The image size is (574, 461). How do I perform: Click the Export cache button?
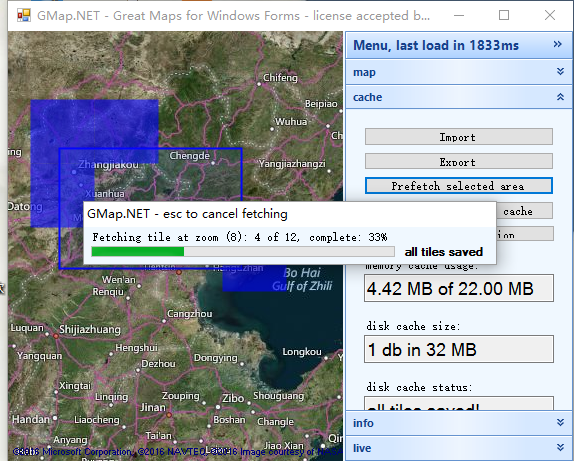click(459, 161)
